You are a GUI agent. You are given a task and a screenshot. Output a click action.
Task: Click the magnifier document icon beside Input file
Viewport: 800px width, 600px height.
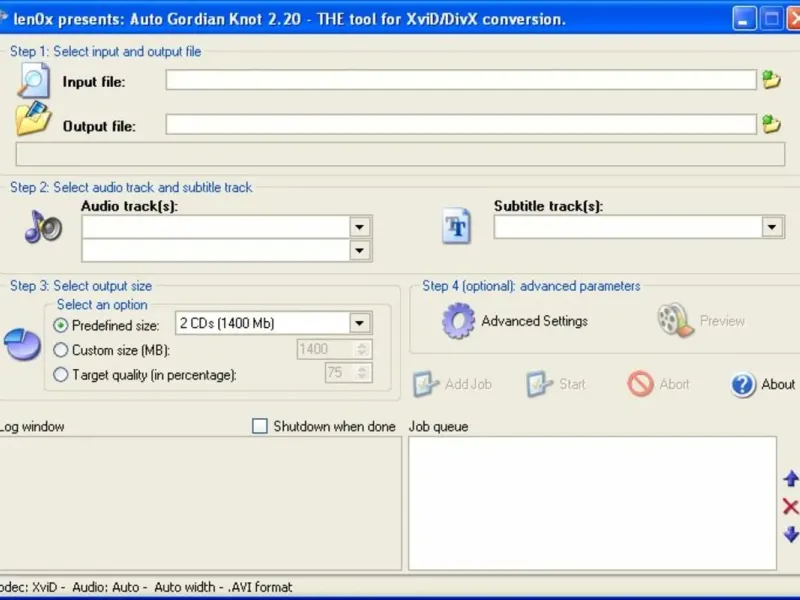pyautogui.click(x=34, y=81)
